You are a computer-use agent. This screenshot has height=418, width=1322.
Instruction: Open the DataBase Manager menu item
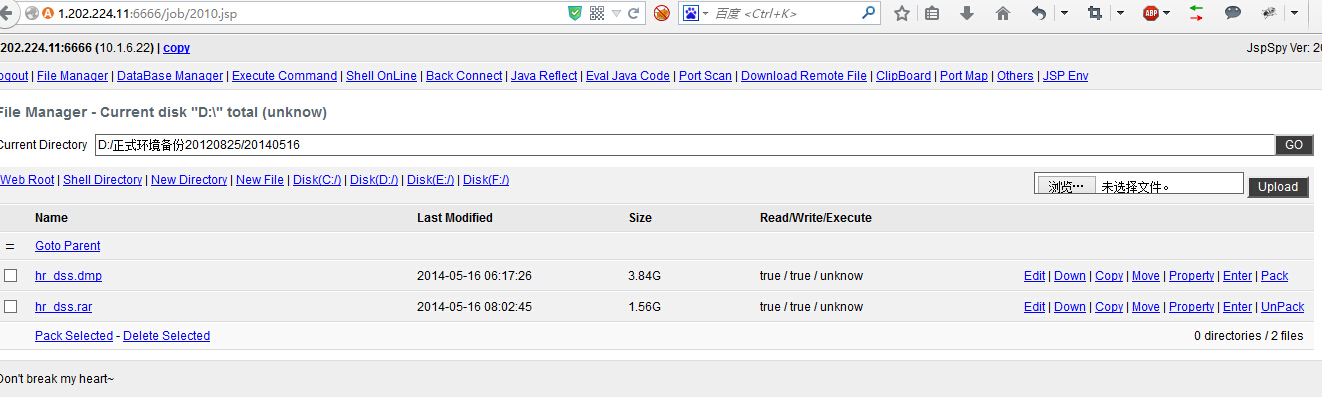[x=170, y=76]
